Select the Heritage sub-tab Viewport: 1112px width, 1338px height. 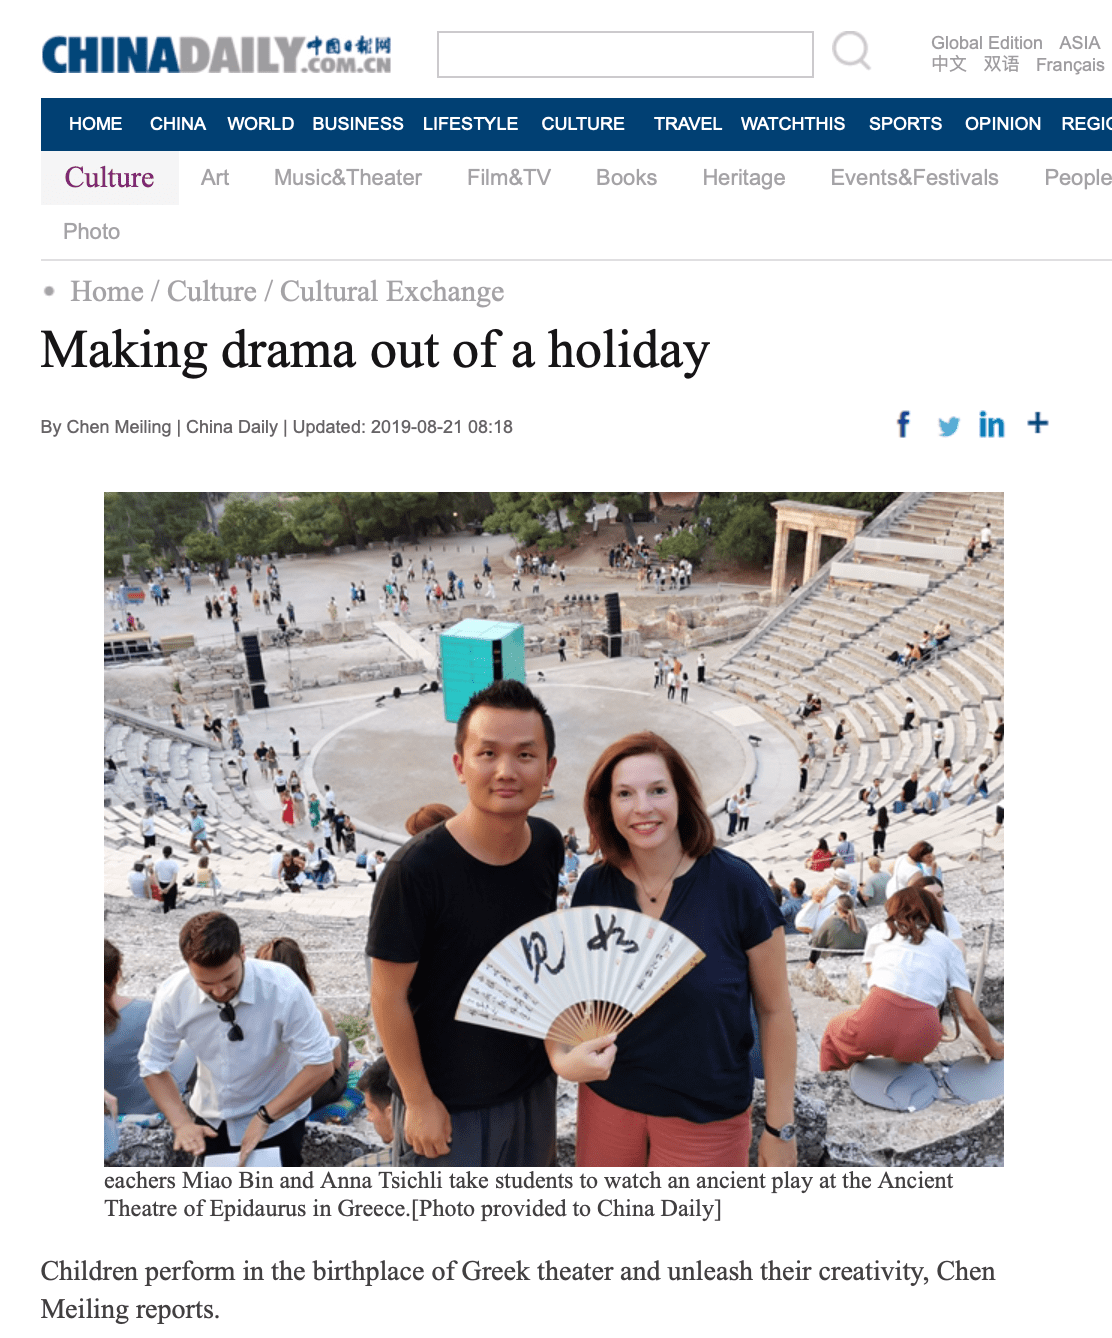pos(743,178)
